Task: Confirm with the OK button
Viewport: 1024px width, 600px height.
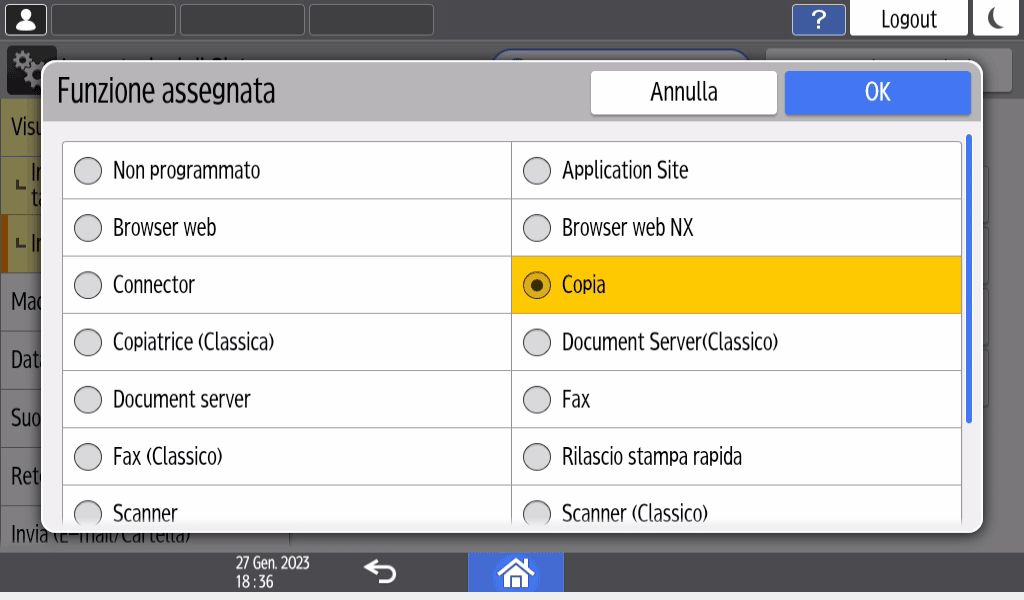Action: (877, 92)
